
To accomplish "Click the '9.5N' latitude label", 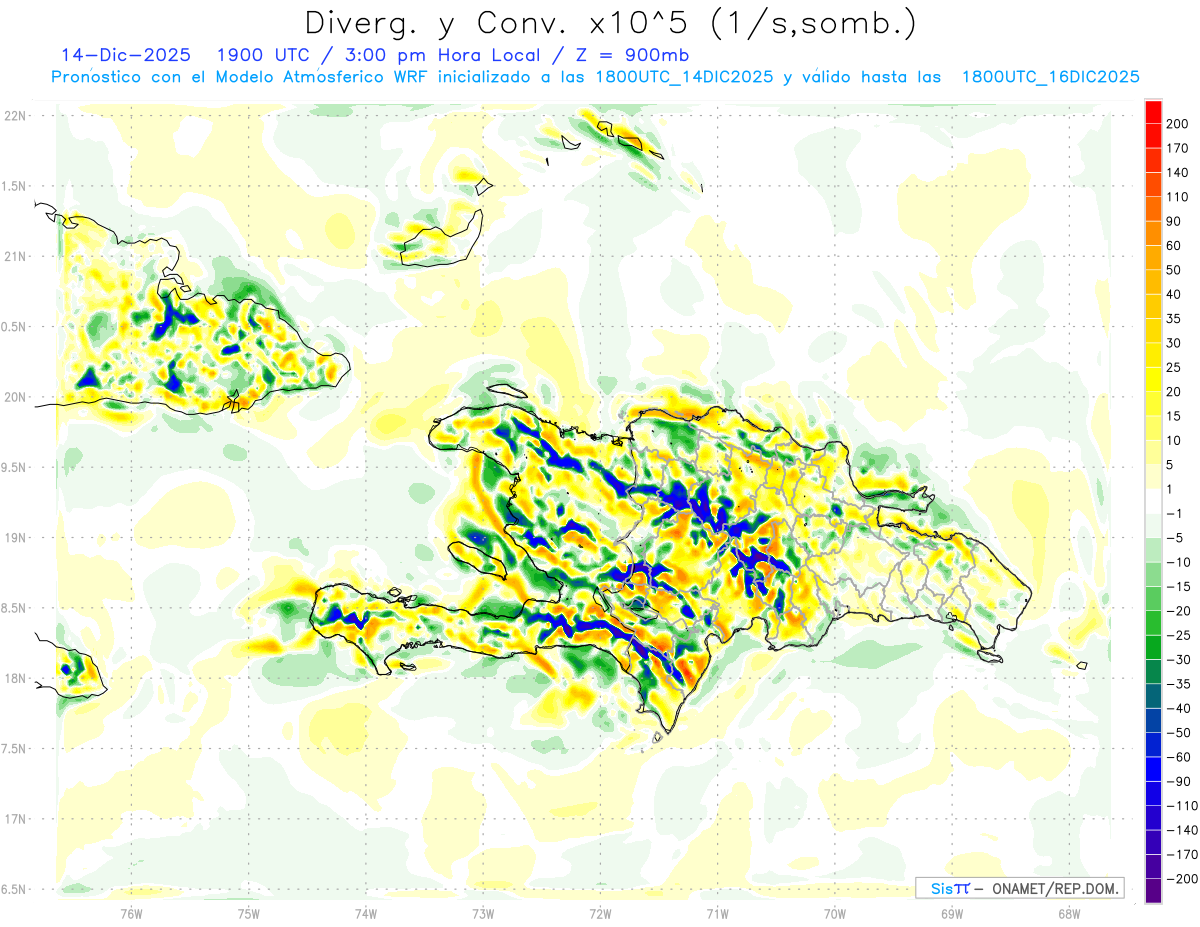I will click(15, 467).
